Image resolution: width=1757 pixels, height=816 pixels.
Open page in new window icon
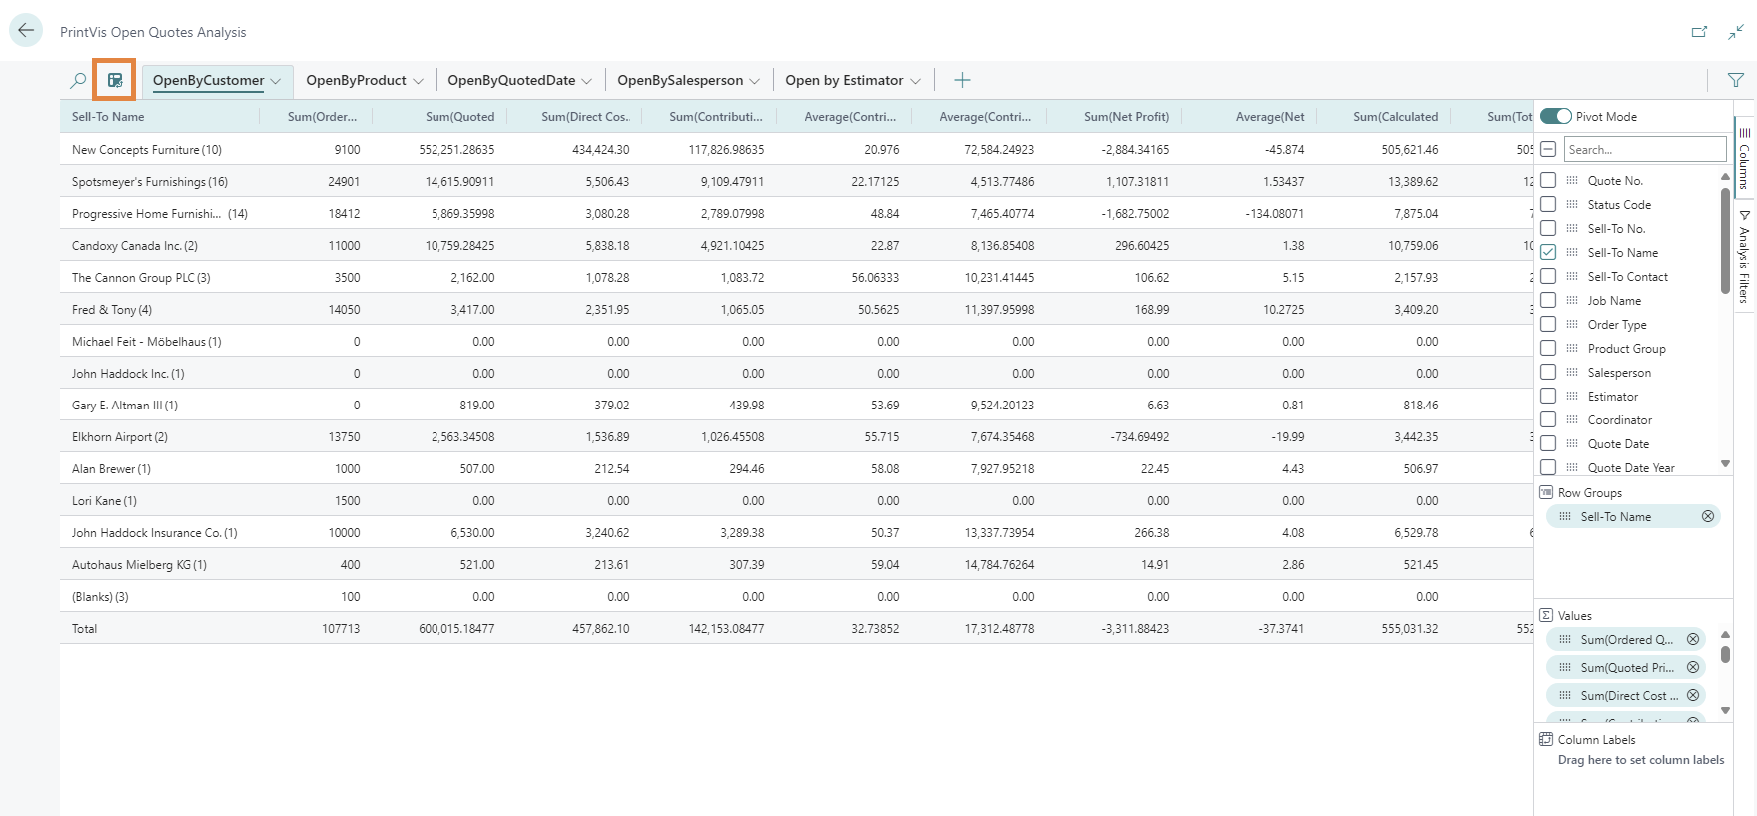pyautogui.click(x=1699, y=32)
